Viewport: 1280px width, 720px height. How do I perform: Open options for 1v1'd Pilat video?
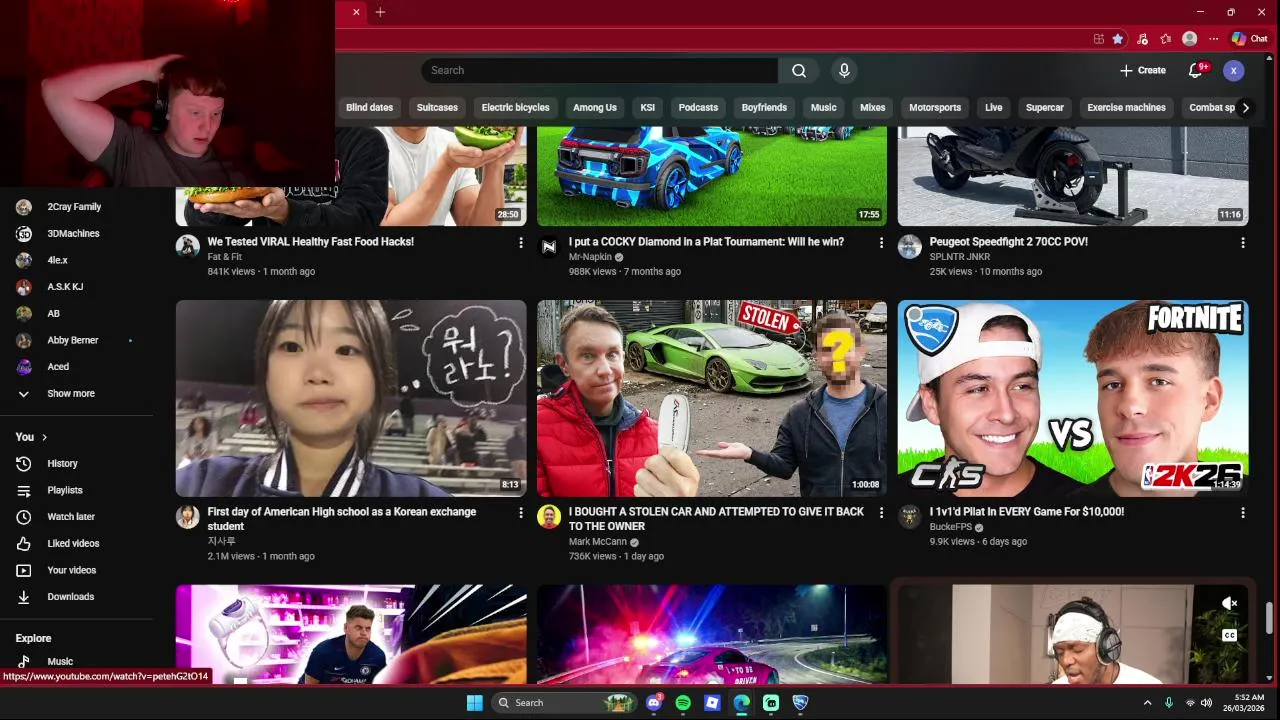1242,513
